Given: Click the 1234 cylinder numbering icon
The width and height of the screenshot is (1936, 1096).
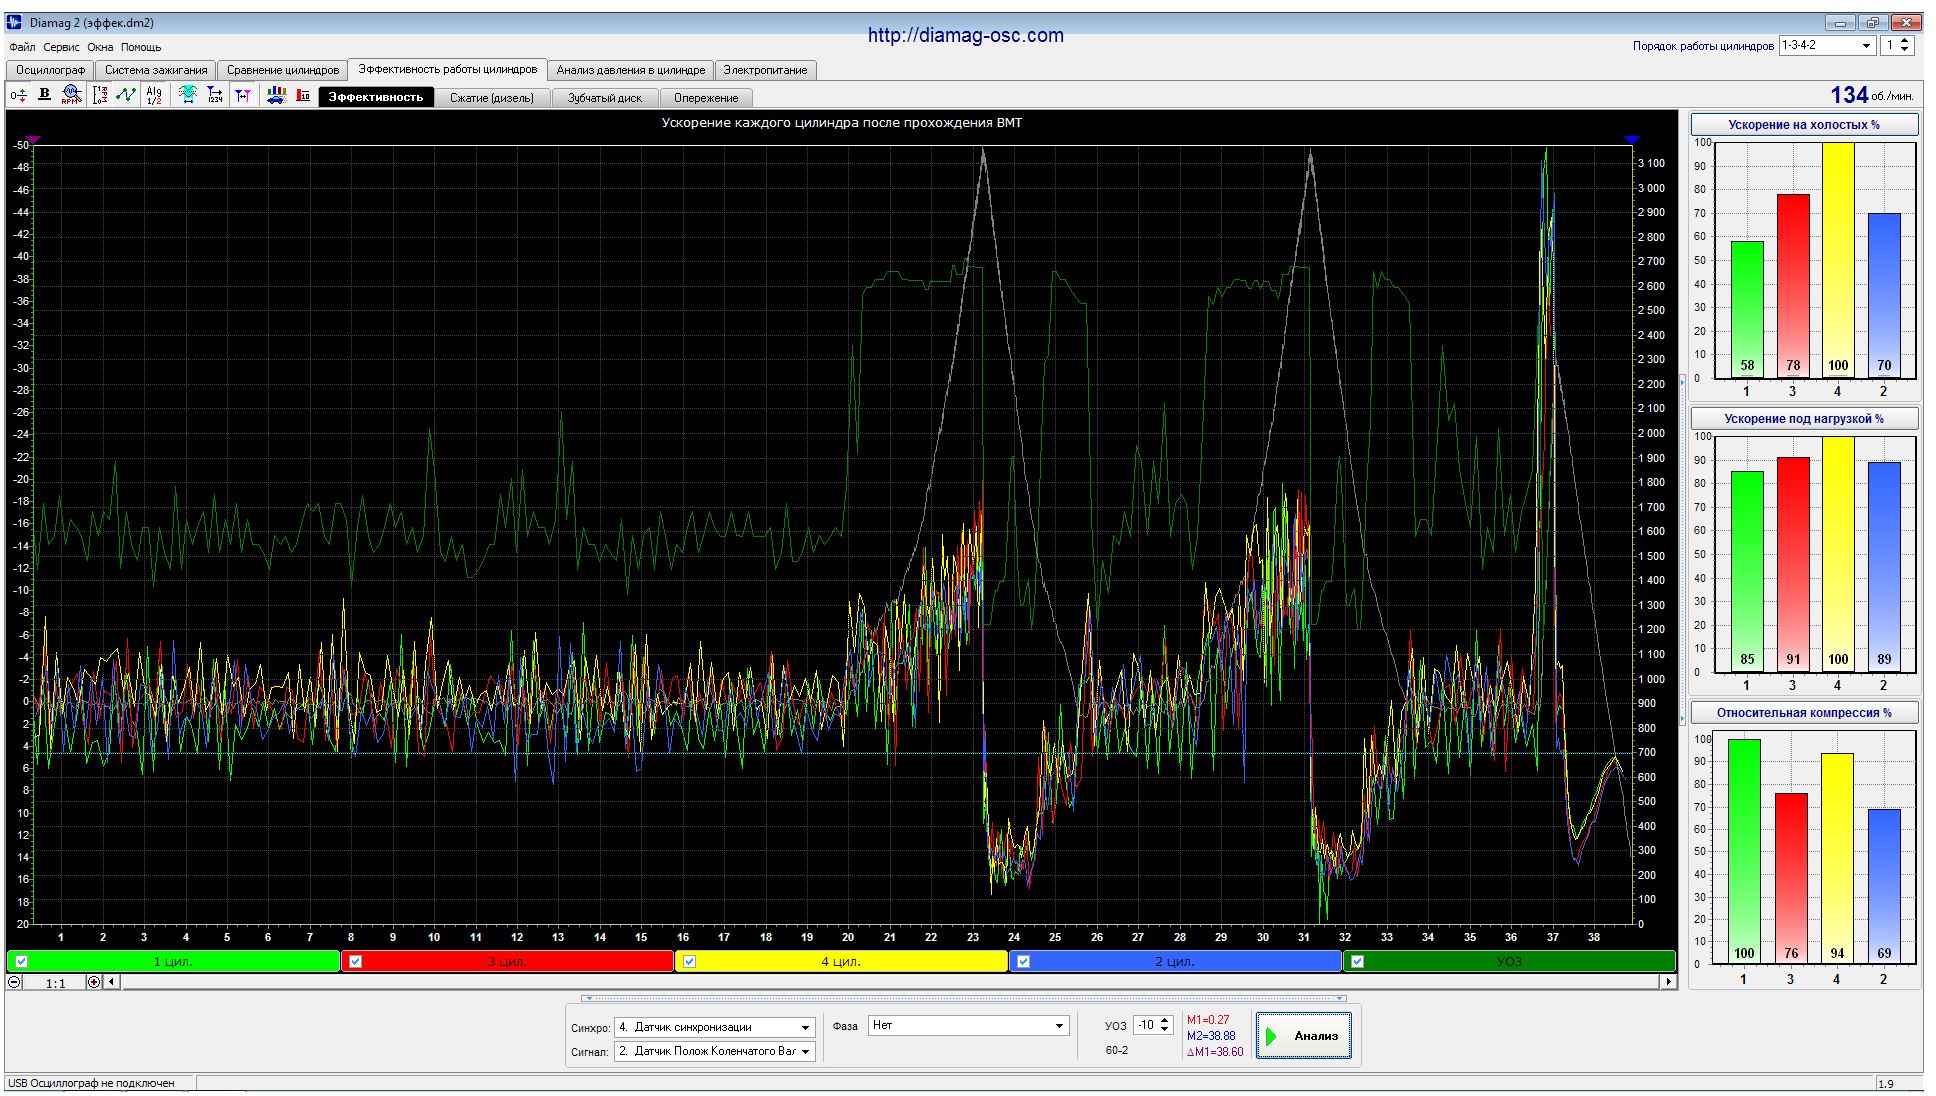Looking at the screenshot, I should pyautogui.click(x=215, y=95).
